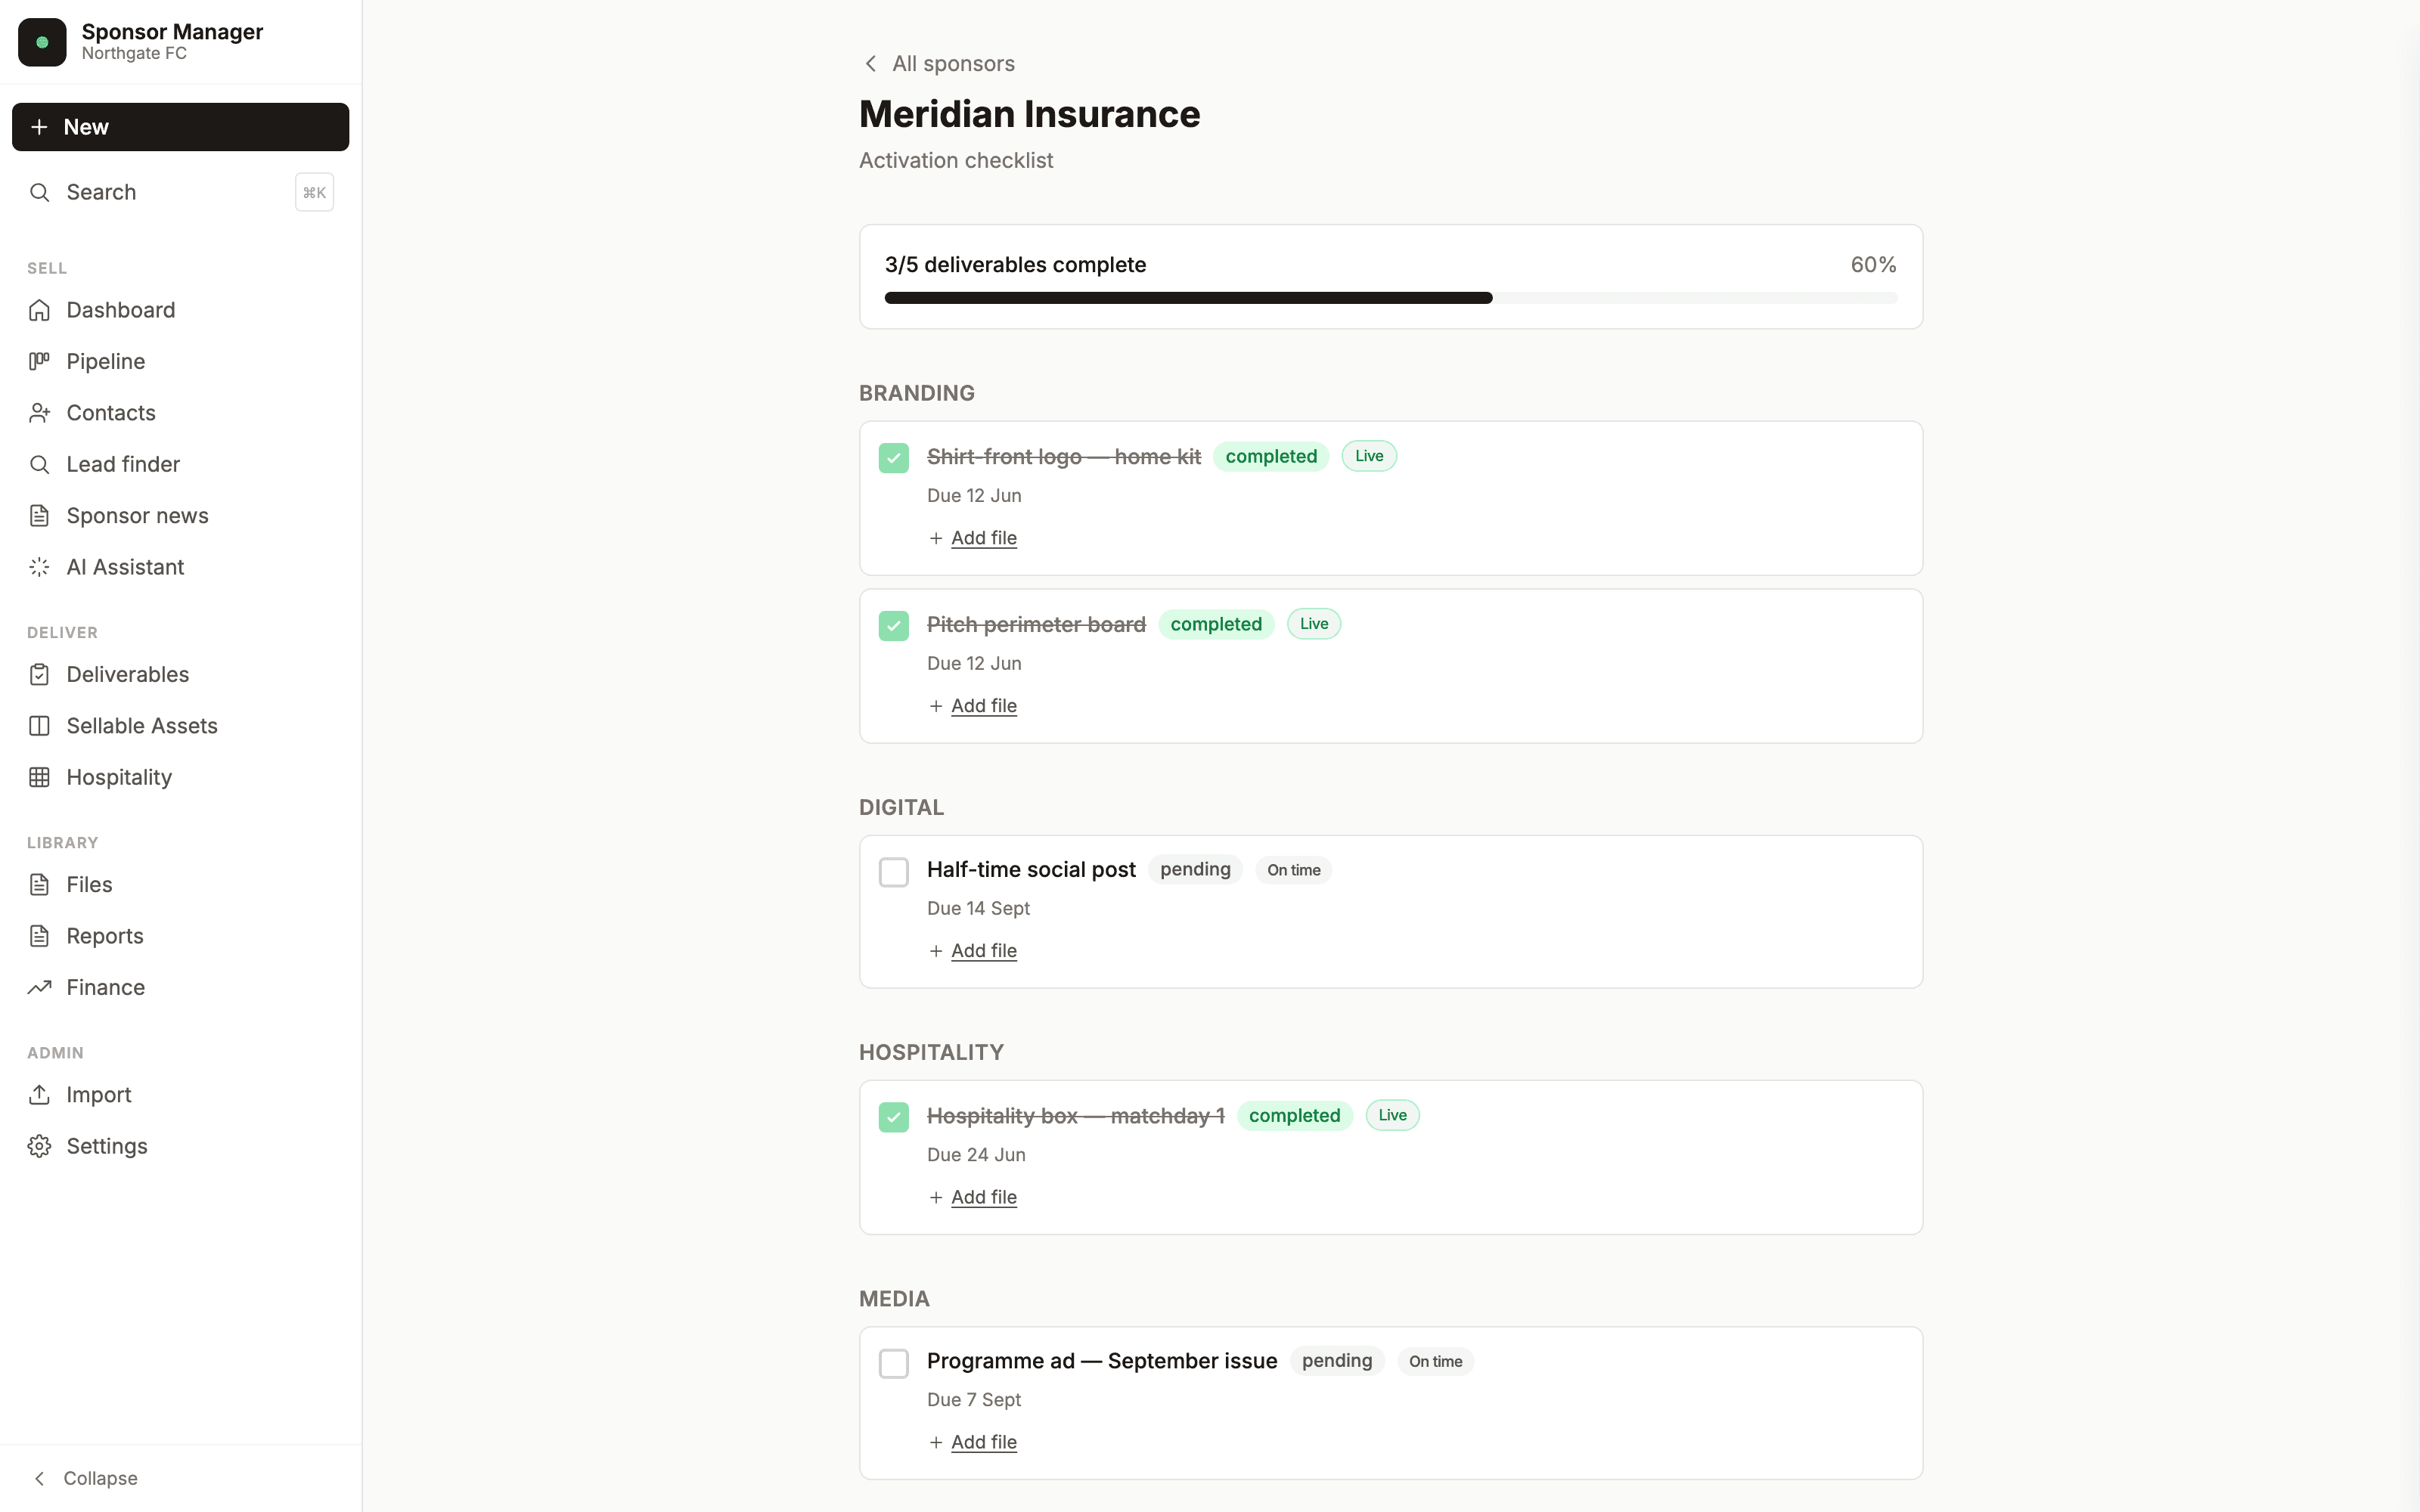The width and height of the screenshot is (2420, 1512).
Task: Click the completed badge on Shirt-front logo
Action: point(1271,457)
